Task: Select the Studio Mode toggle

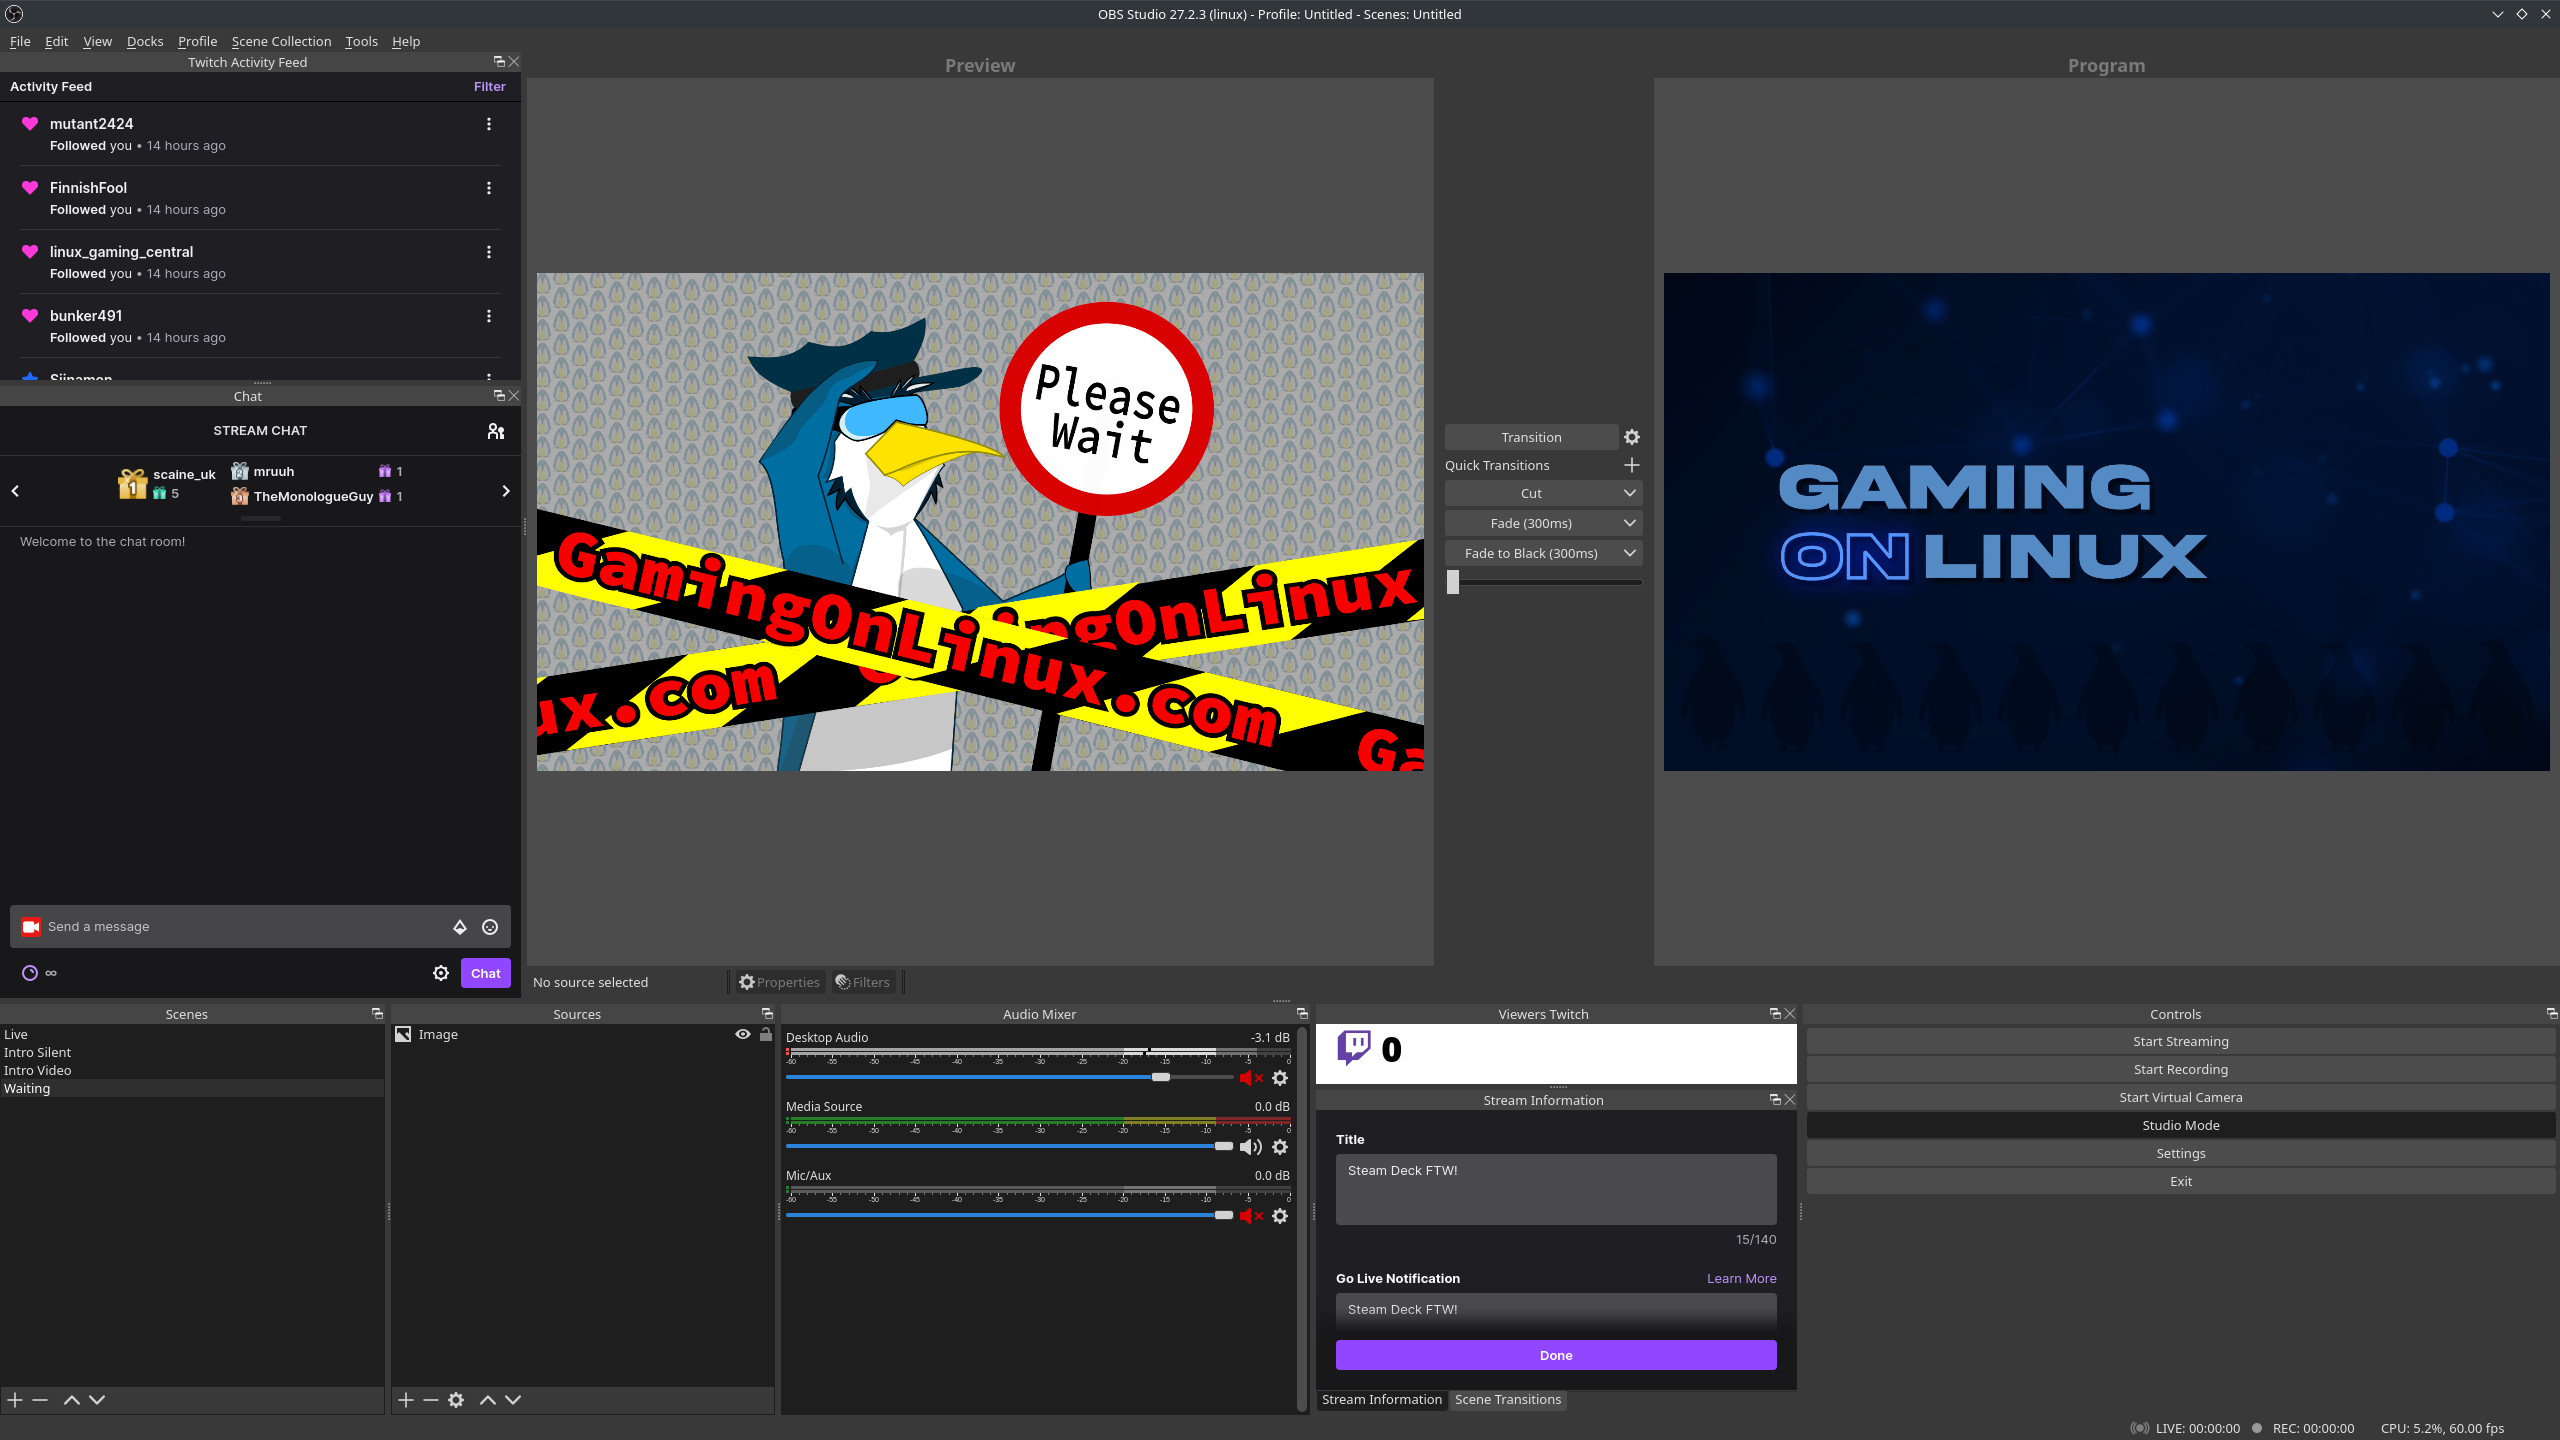Action: (x=2180, y=1125)
